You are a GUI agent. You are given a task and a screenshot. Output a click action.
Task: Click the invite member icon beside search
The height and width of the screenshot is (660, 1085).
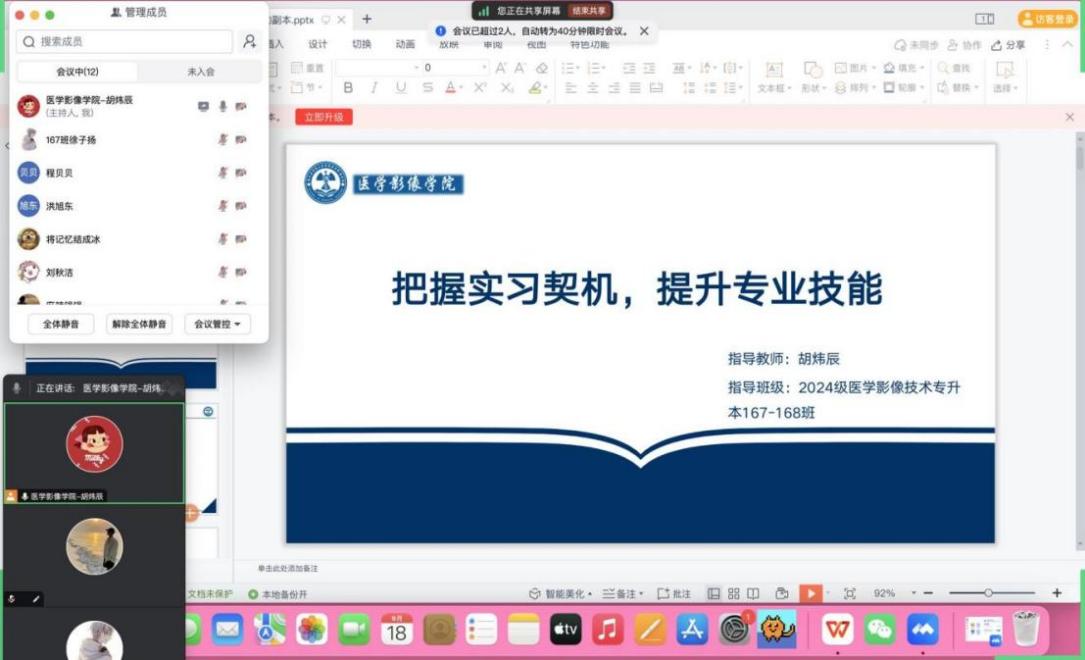click(x=250, y=42)
